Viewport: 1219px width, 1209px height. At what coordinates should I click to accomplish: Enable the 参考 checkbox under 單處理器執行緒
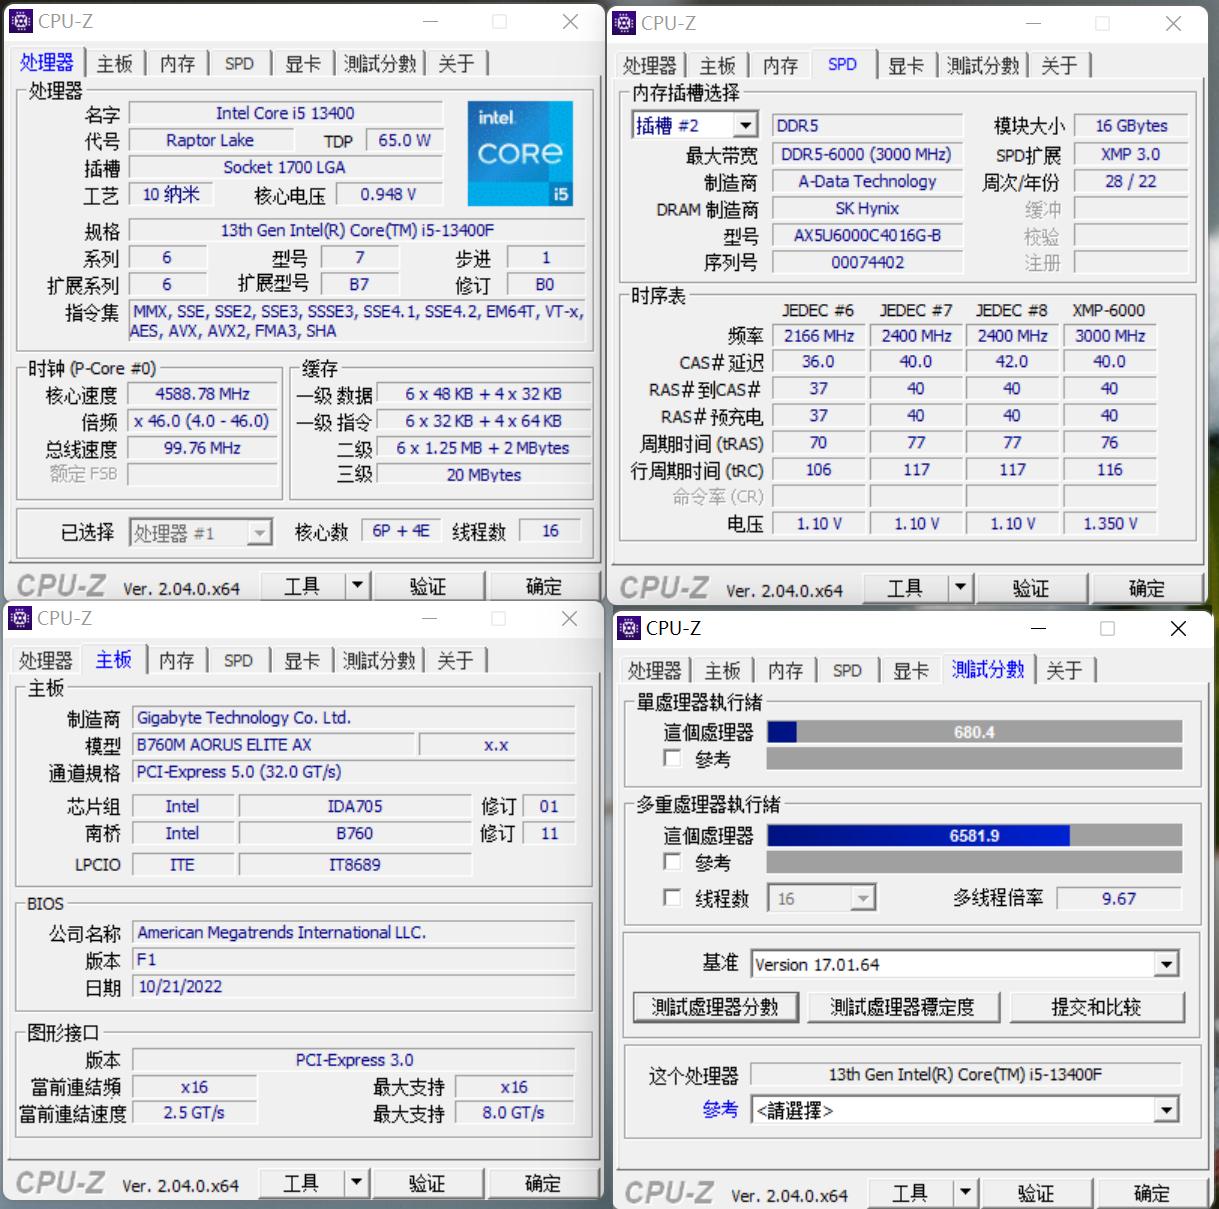tap(673, 759)
